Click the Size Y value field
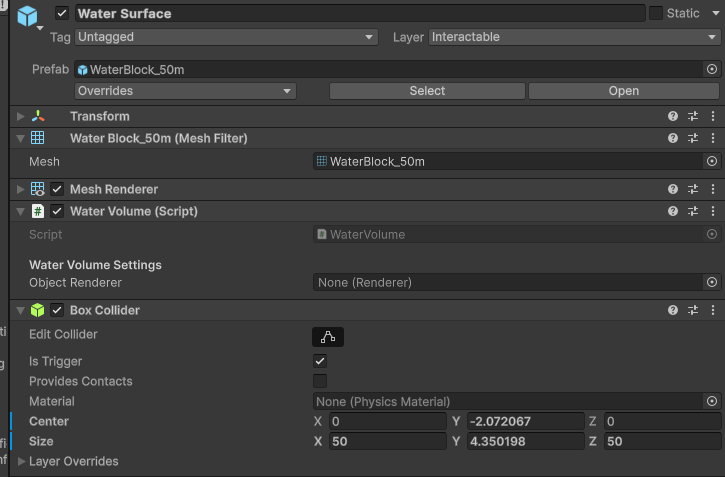 pyautogui.click(x=524, y=441)
